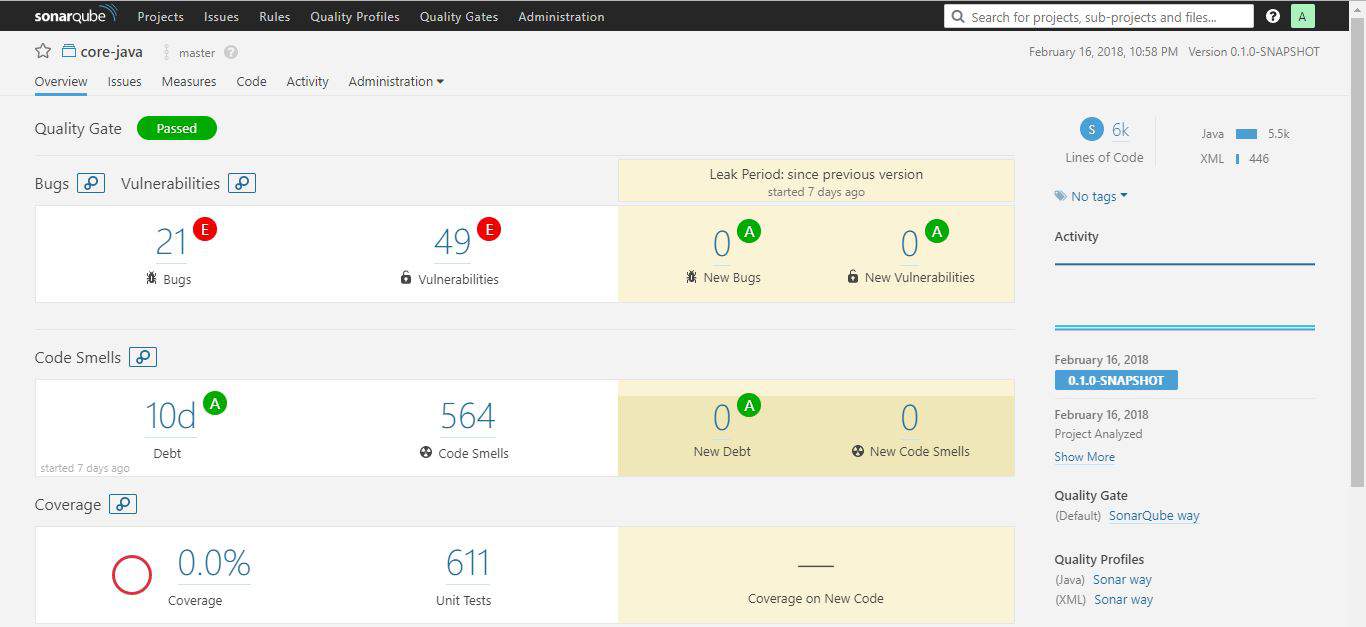Click the help question mark icon in header
The width and height of the screenshot is (1366, 627).
[1273, 16]
